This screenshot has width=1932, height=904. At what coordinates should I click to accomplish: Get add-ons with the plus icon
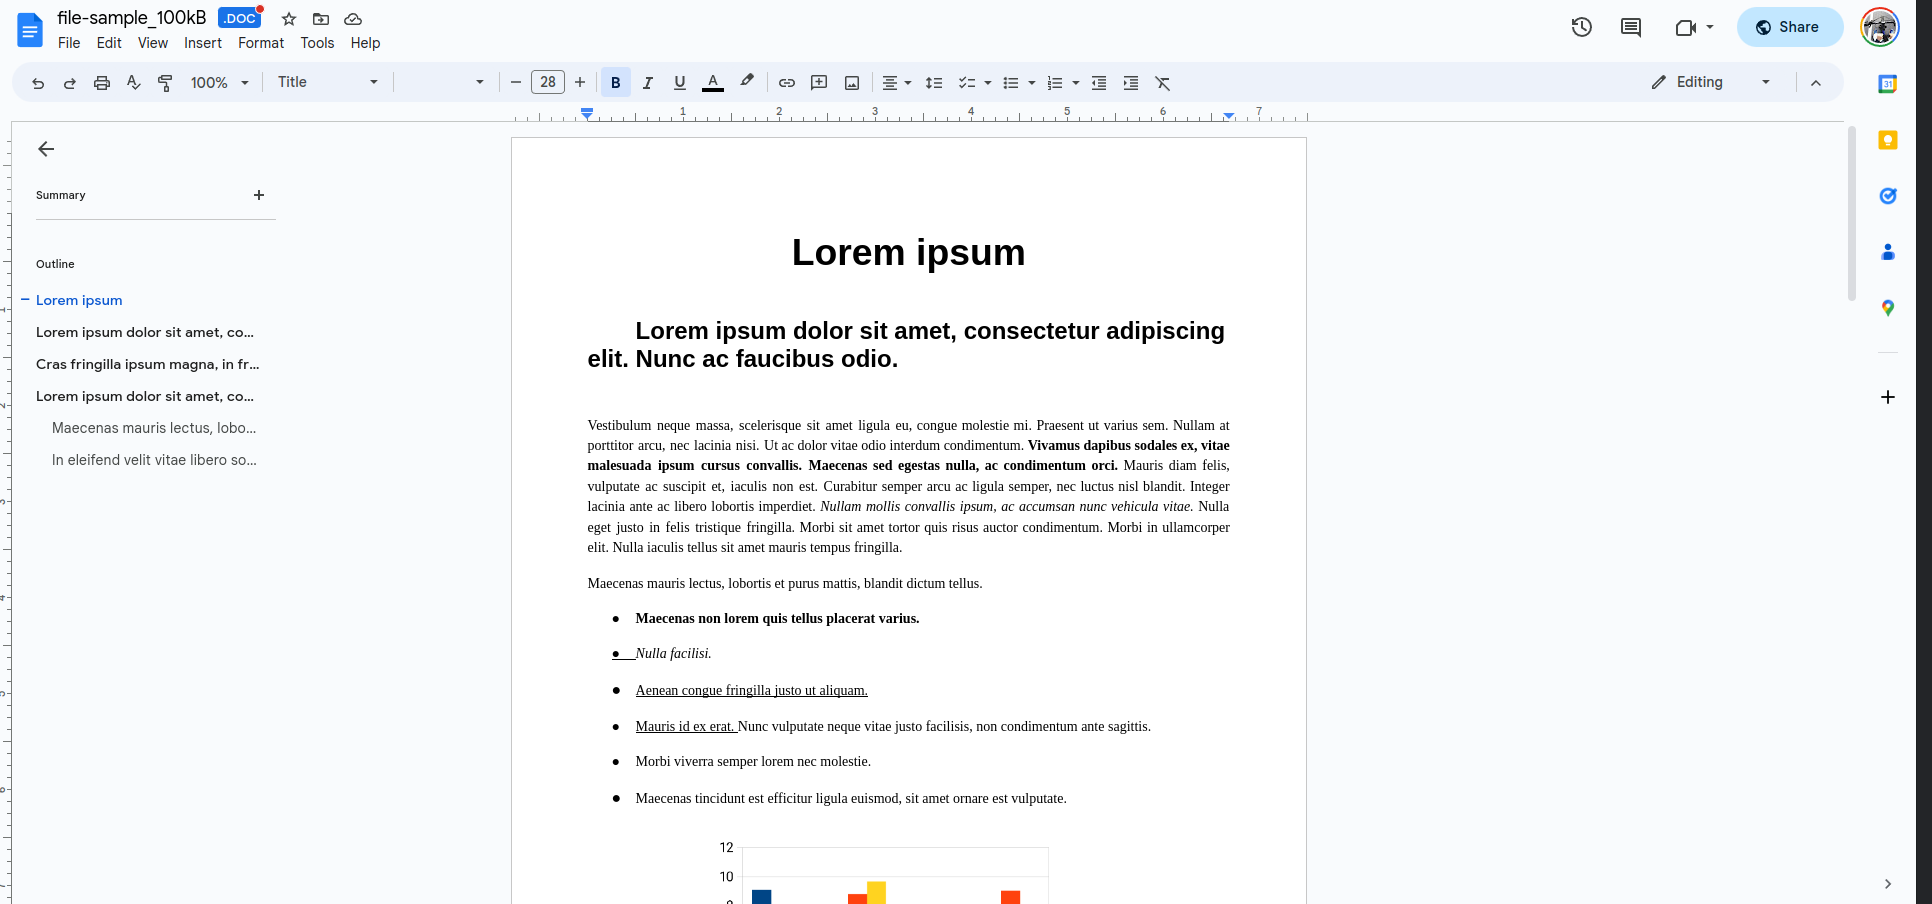pyautogui.click(x=1888, y=397)
